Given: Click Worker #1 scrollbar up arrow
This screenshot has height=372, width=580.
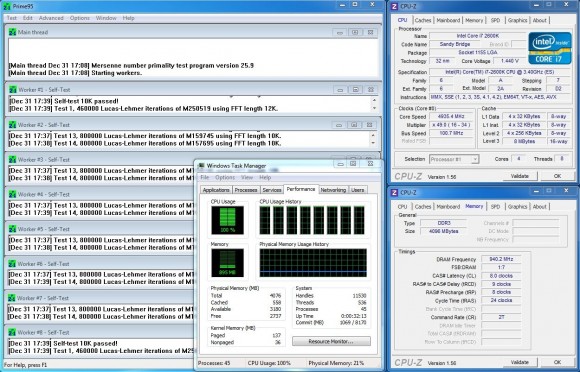Looking at the screenshot, I should coord(374,100).
